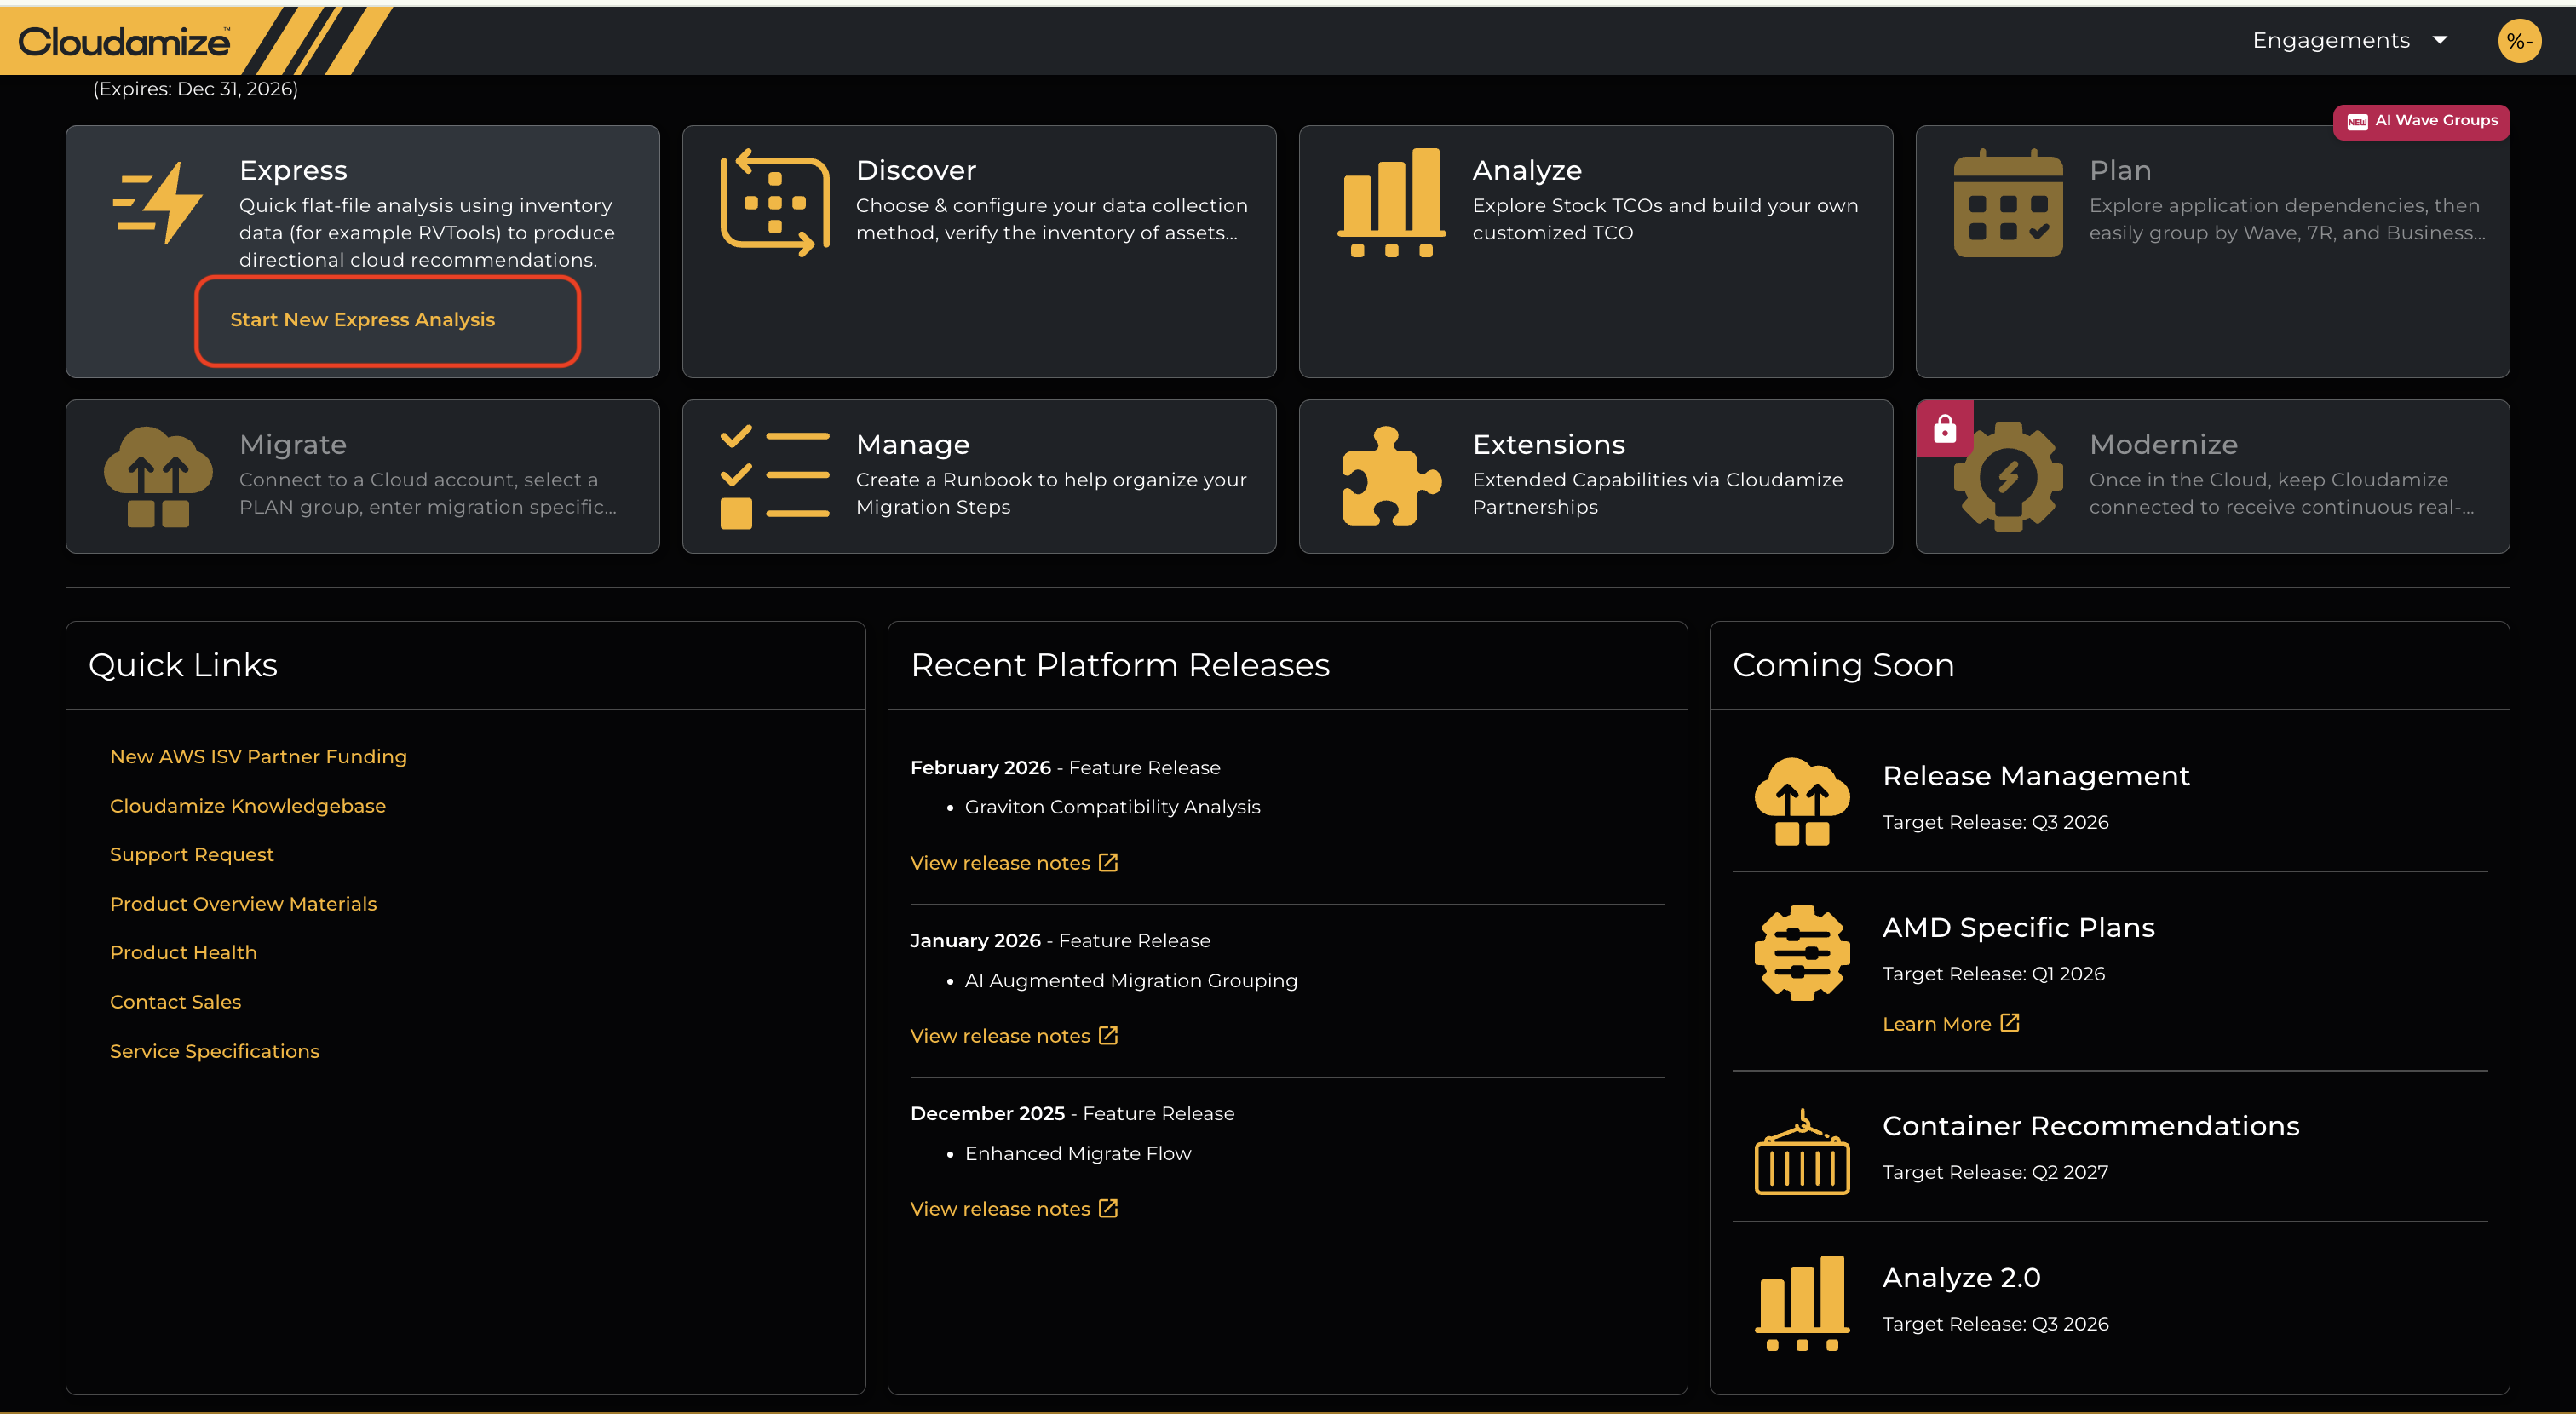Click the Analyze 2.0 chart icon
2576x1414 pixels.
(1802, 1303)
